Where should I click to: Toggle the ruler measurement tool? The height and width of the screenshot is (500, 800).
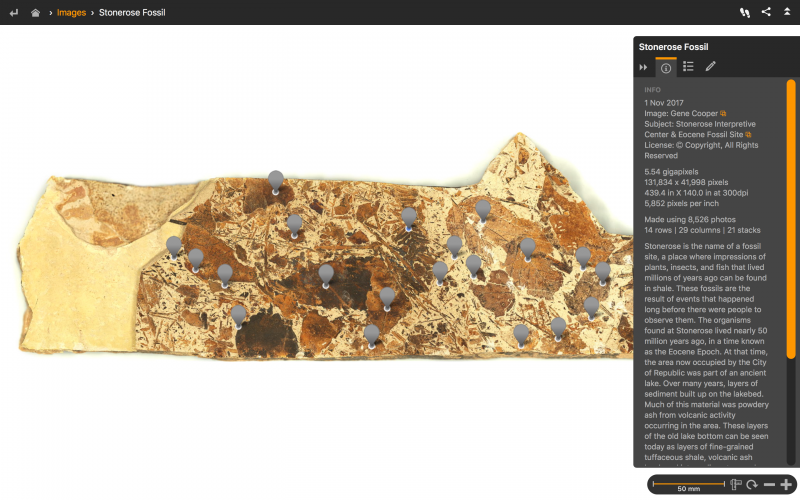coord(735,485)
